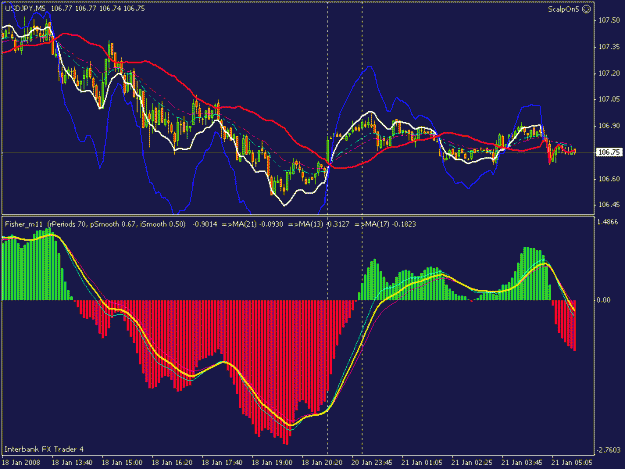Click the 18 Jan 15:00 time label
Screen dimensions: 625x469
(x=122, y=463)
